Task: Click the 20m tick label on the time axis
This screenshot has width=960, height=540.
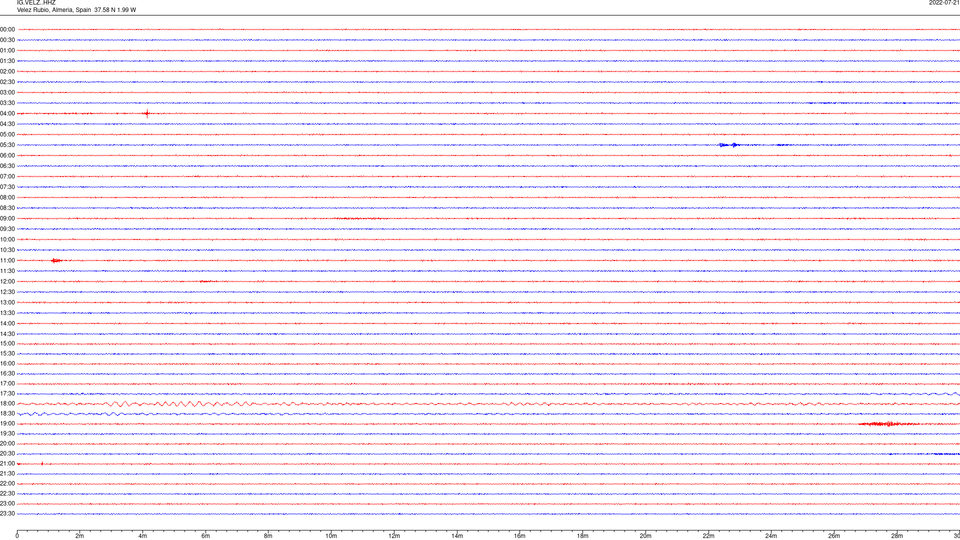Action: (645, 536)
